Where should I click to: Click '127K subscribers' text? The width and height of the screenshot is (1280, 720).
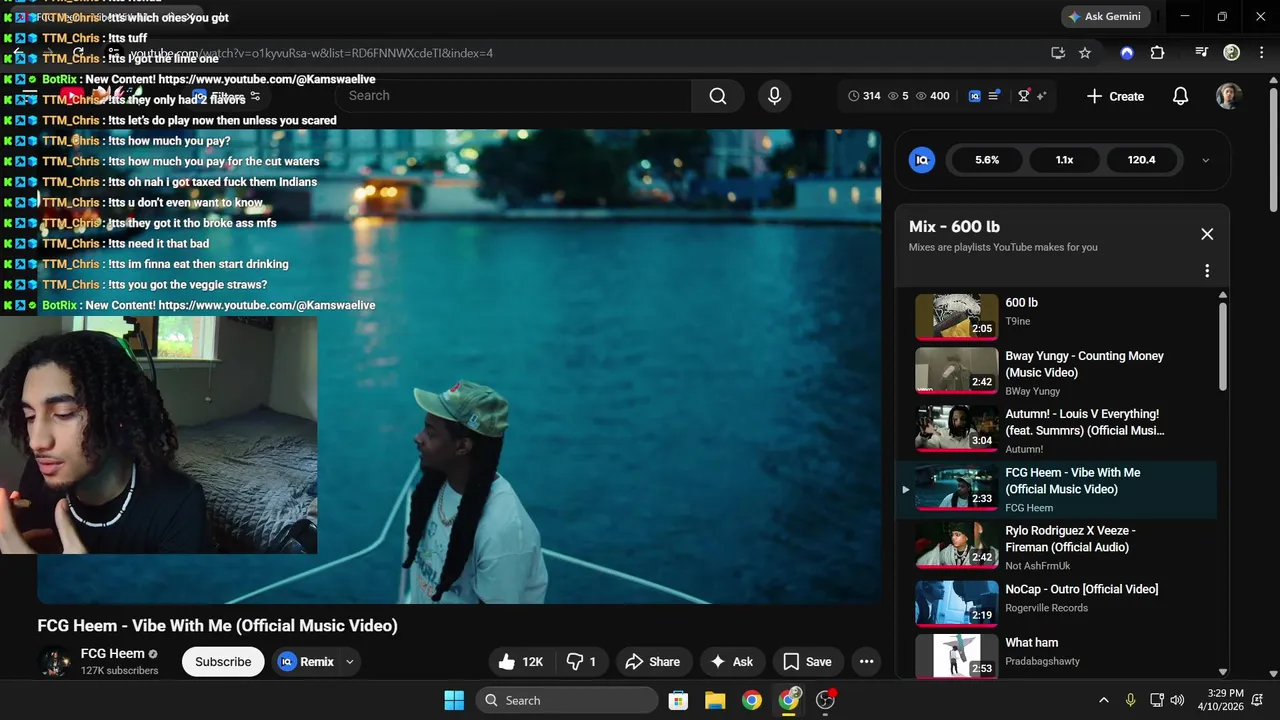point(120,671)
